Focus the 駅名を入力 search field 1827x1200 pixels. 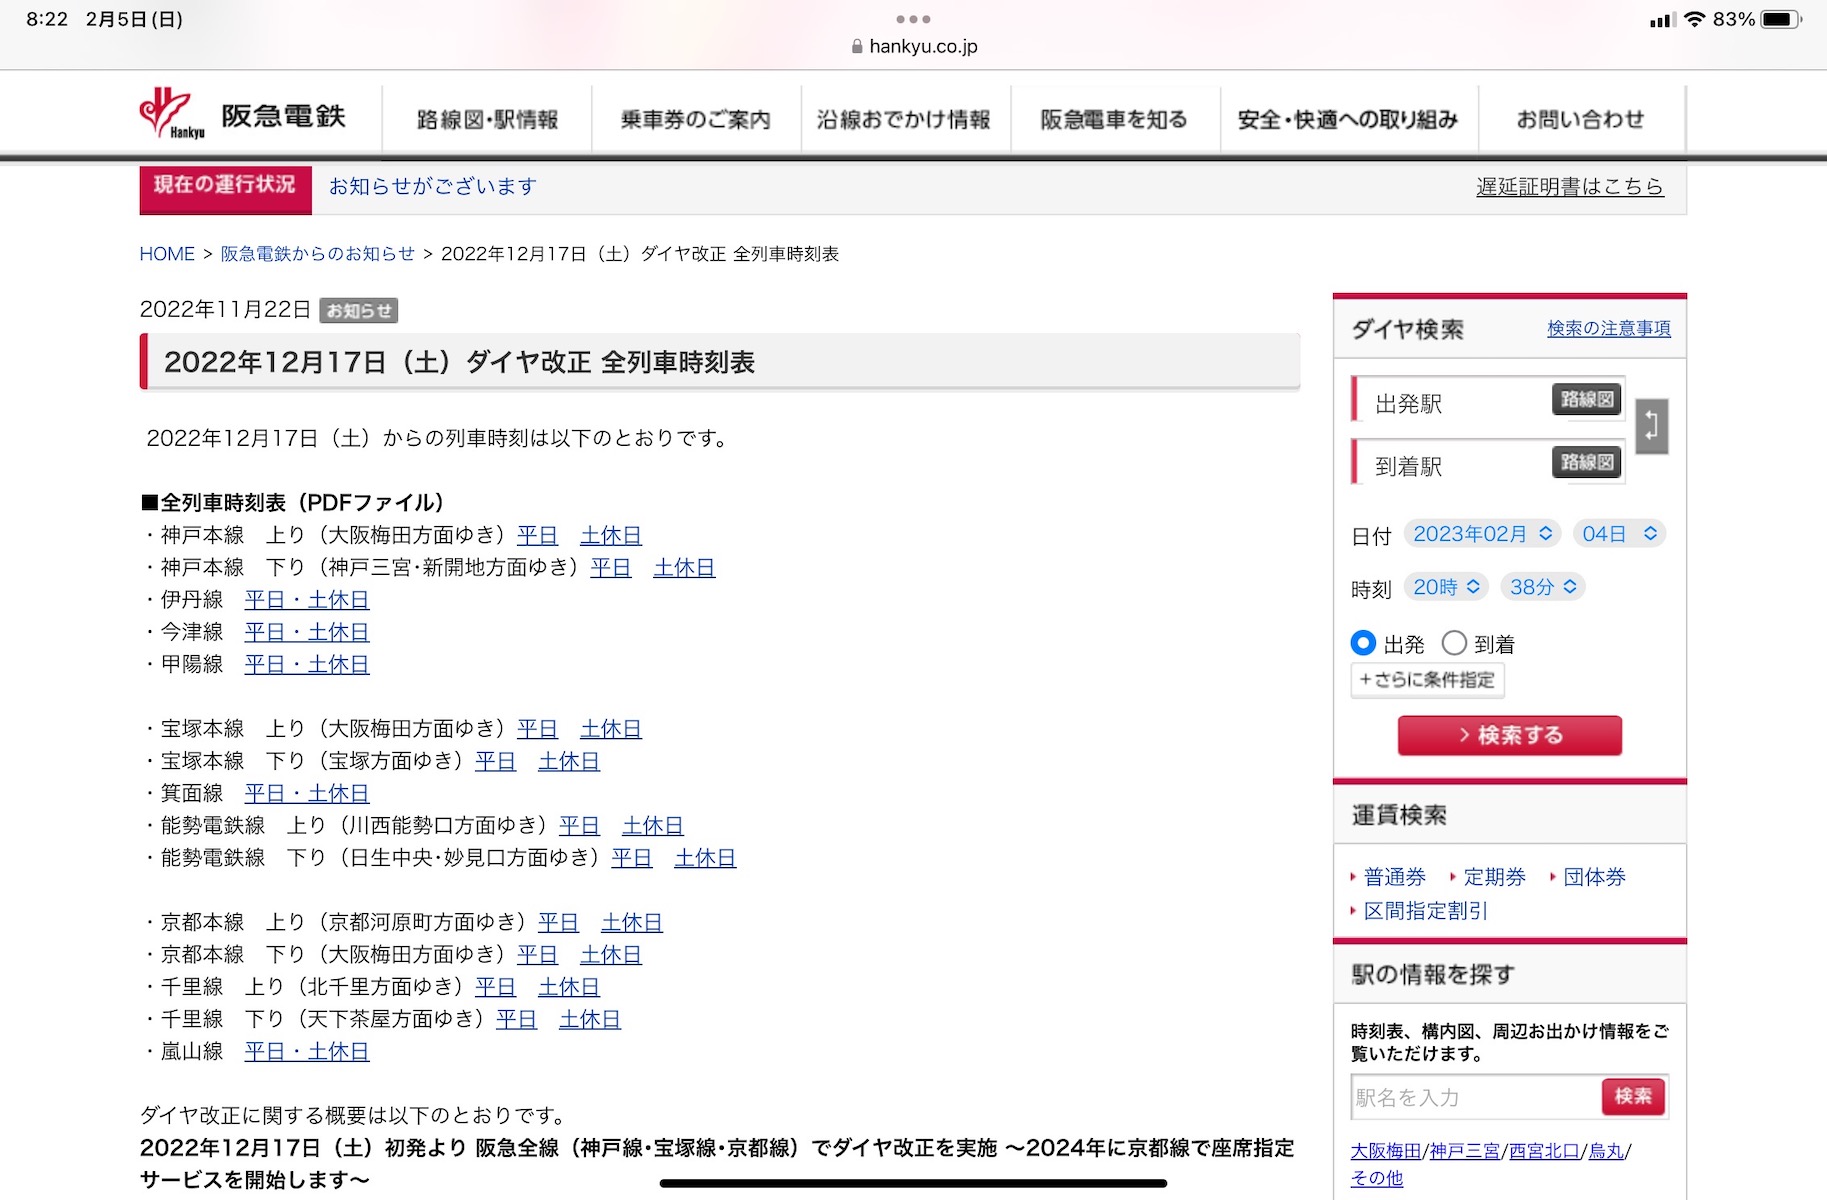click(x=1476, y=1097)
